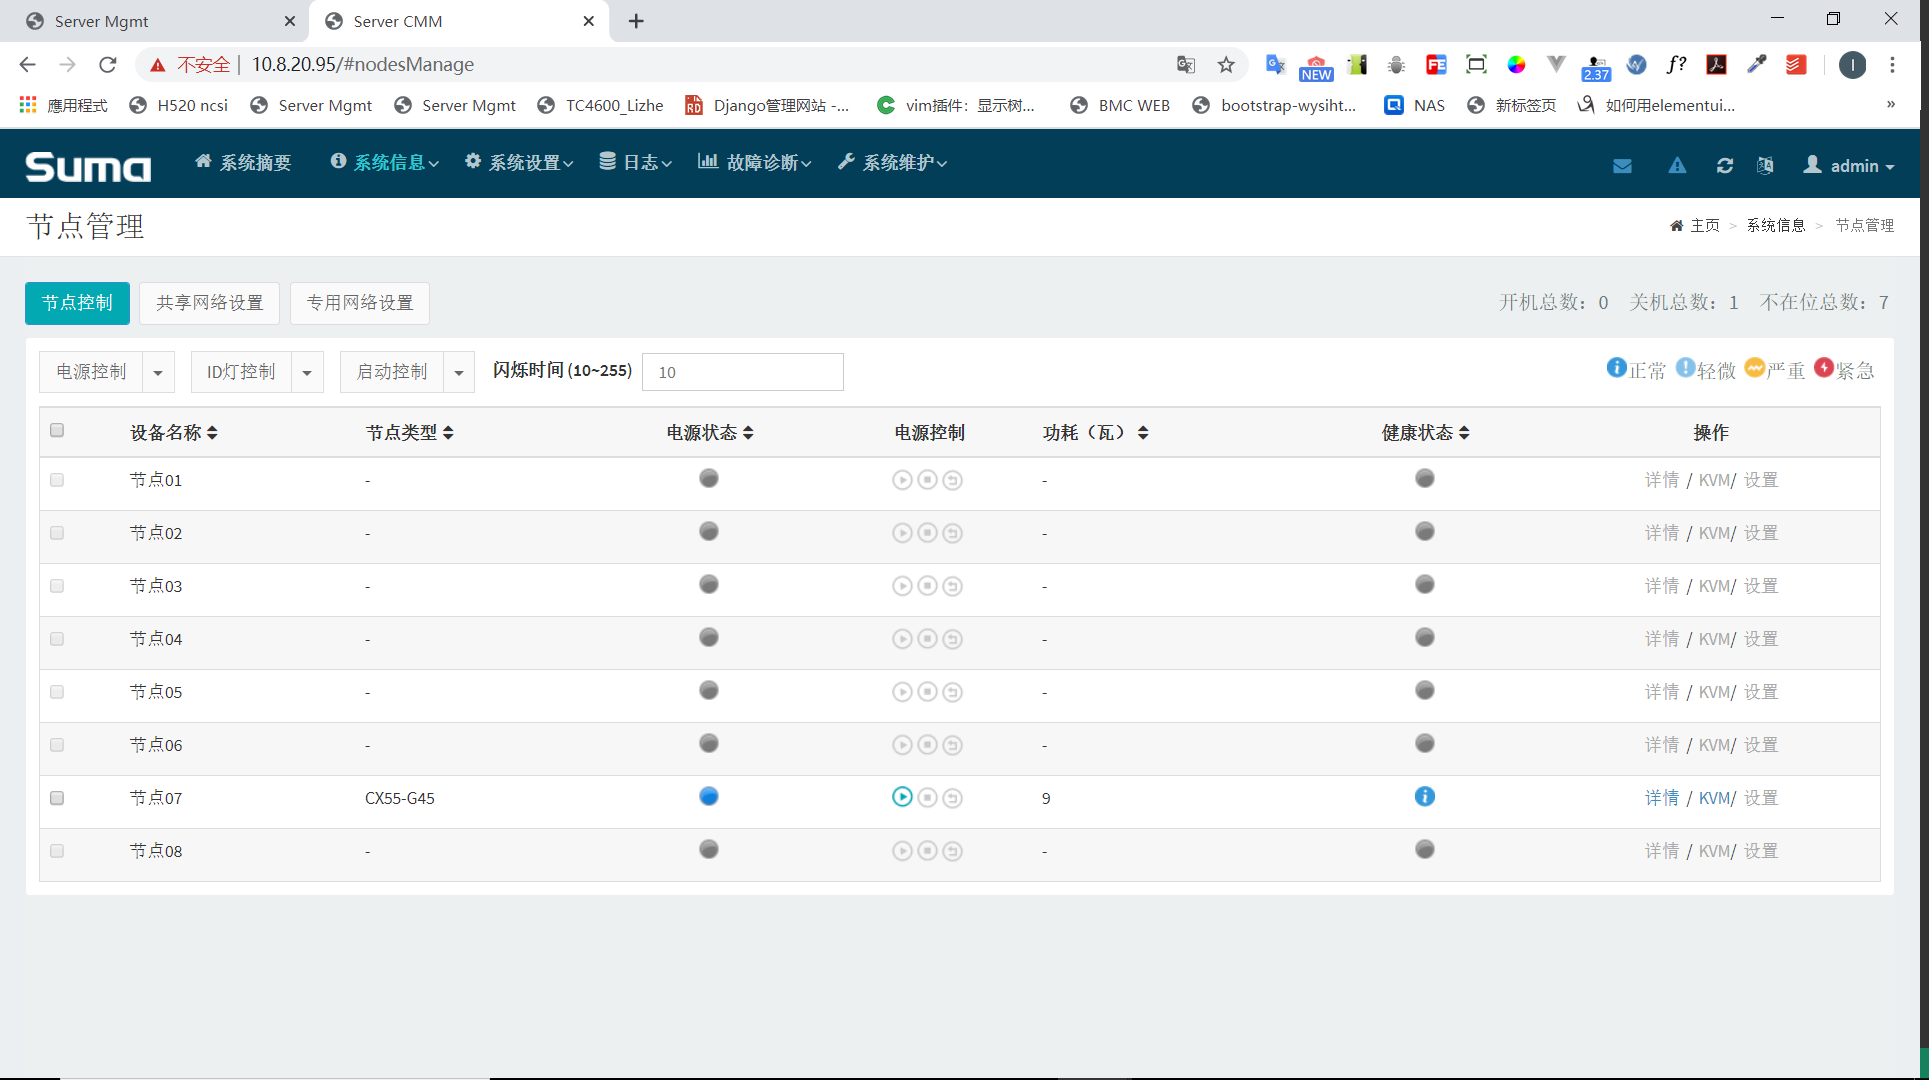This screenshot has height=1080, width=1929.
Task: Check the box for 节点07
Action: click(x=57, y=798)
